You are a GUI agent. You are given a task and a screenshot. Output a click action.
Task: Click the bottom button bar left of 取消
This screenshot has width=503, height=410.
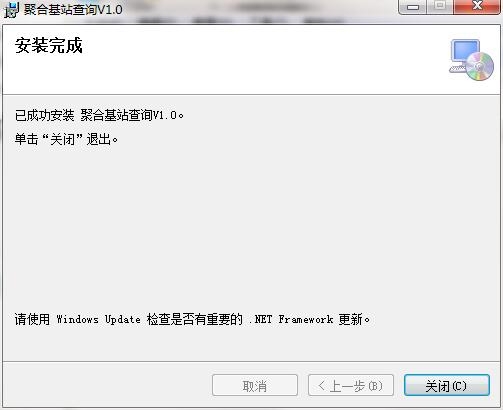(107, 385)
